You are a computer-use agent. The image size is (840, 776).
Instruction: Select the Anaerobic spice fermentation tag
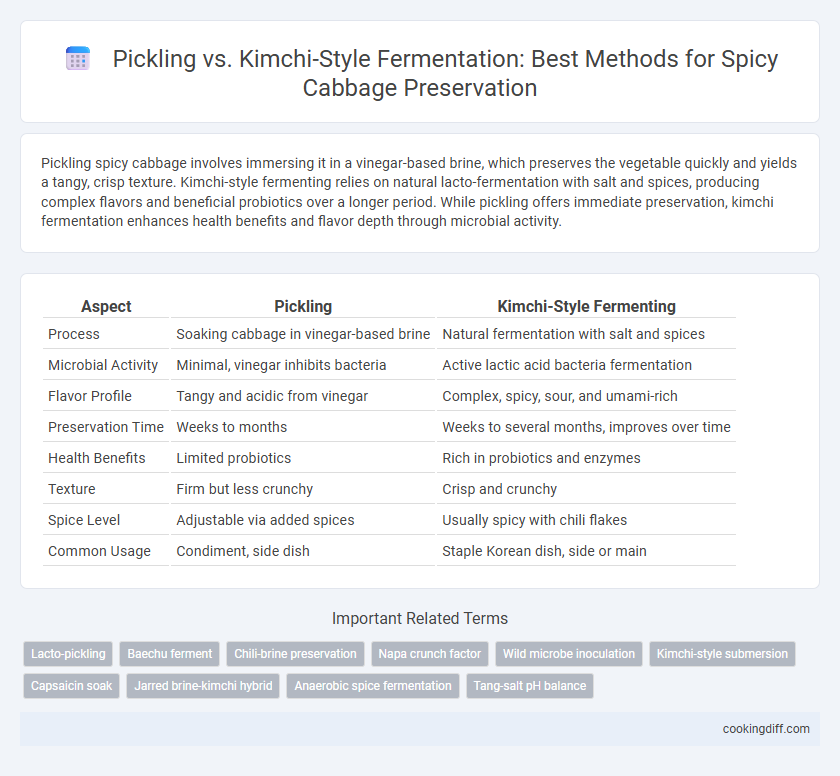[373, 685]
